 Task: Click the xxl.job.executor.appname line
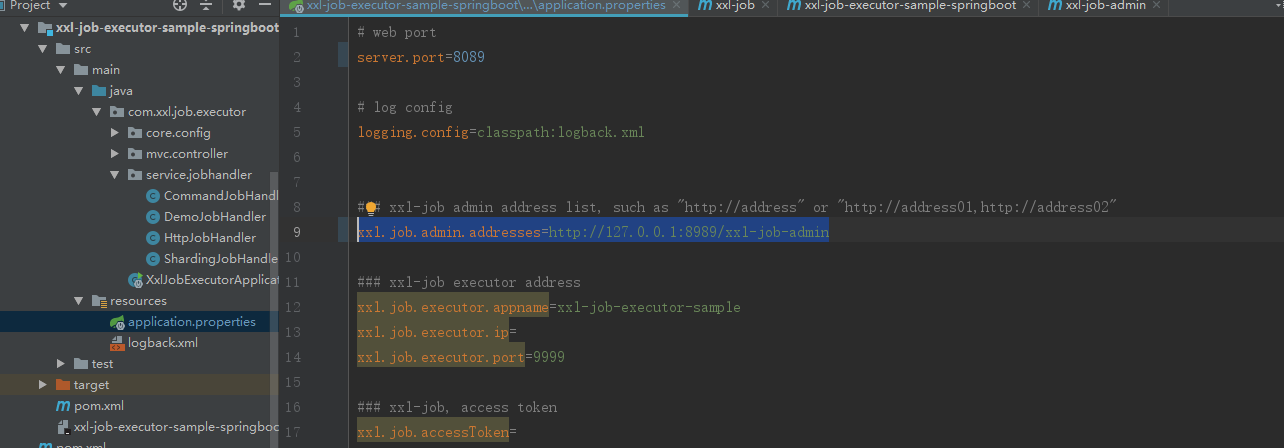[549, 308]
